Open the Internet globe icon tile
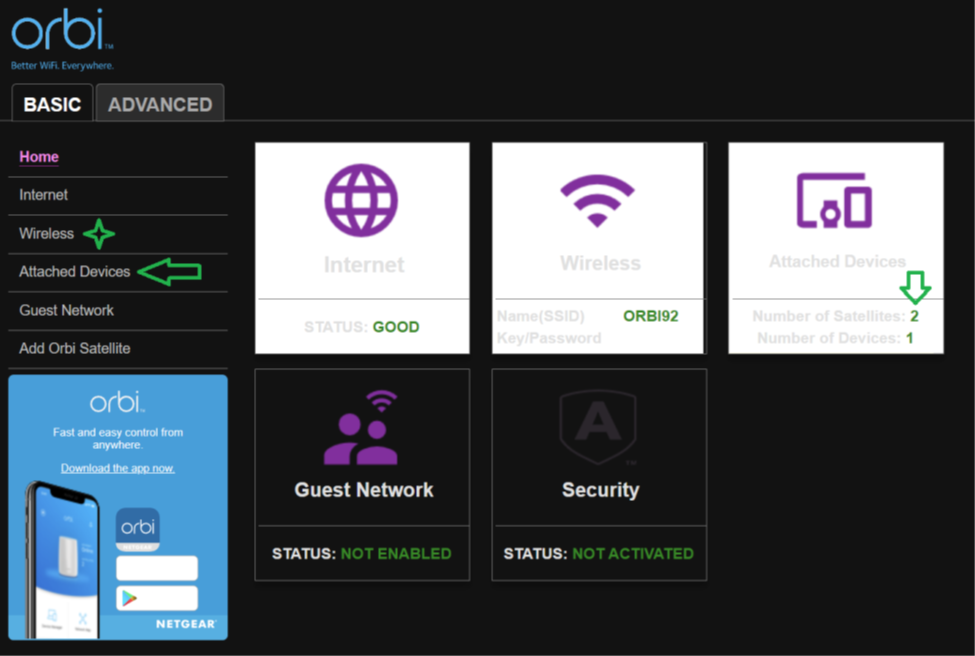 click(x=362, y=200)
